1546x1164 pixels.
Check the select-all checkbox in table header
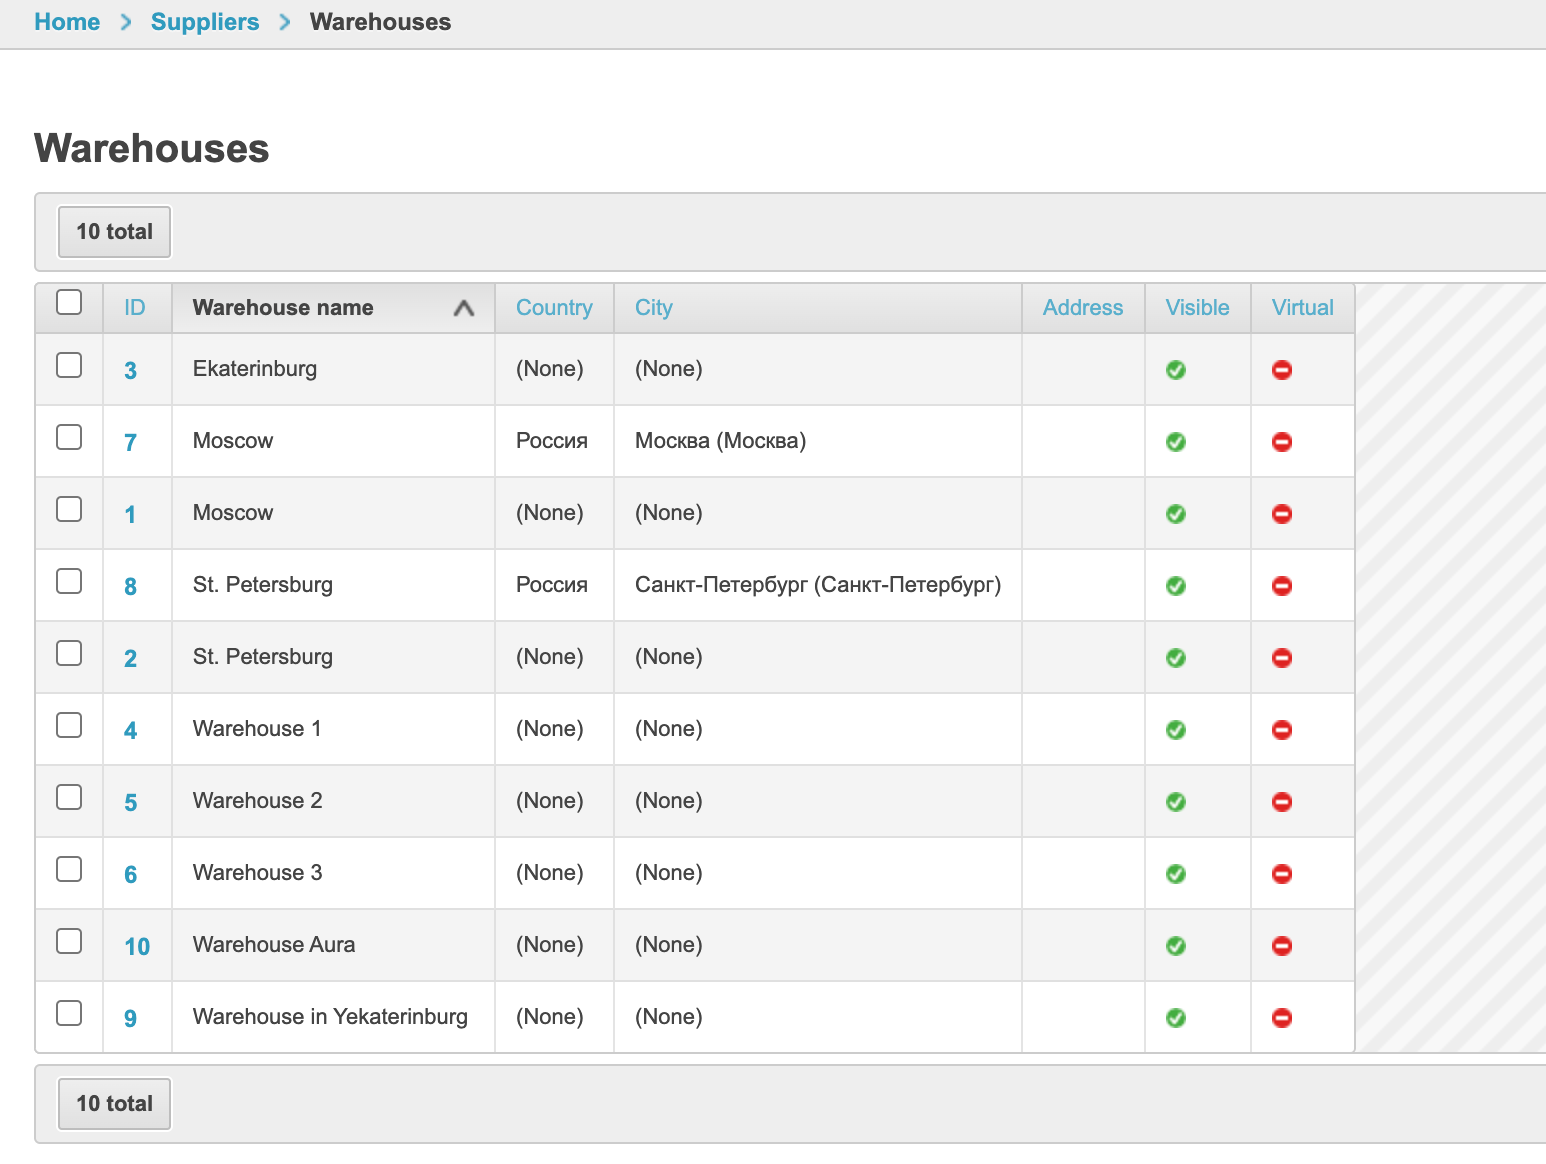69,302
